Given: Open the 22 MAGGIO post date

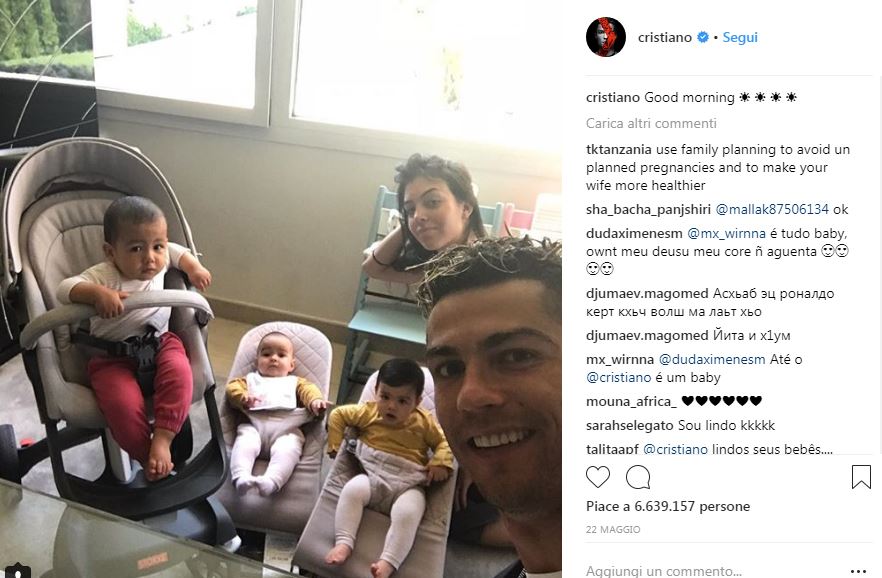Looking at the screenshot, I should click(613, 530).
